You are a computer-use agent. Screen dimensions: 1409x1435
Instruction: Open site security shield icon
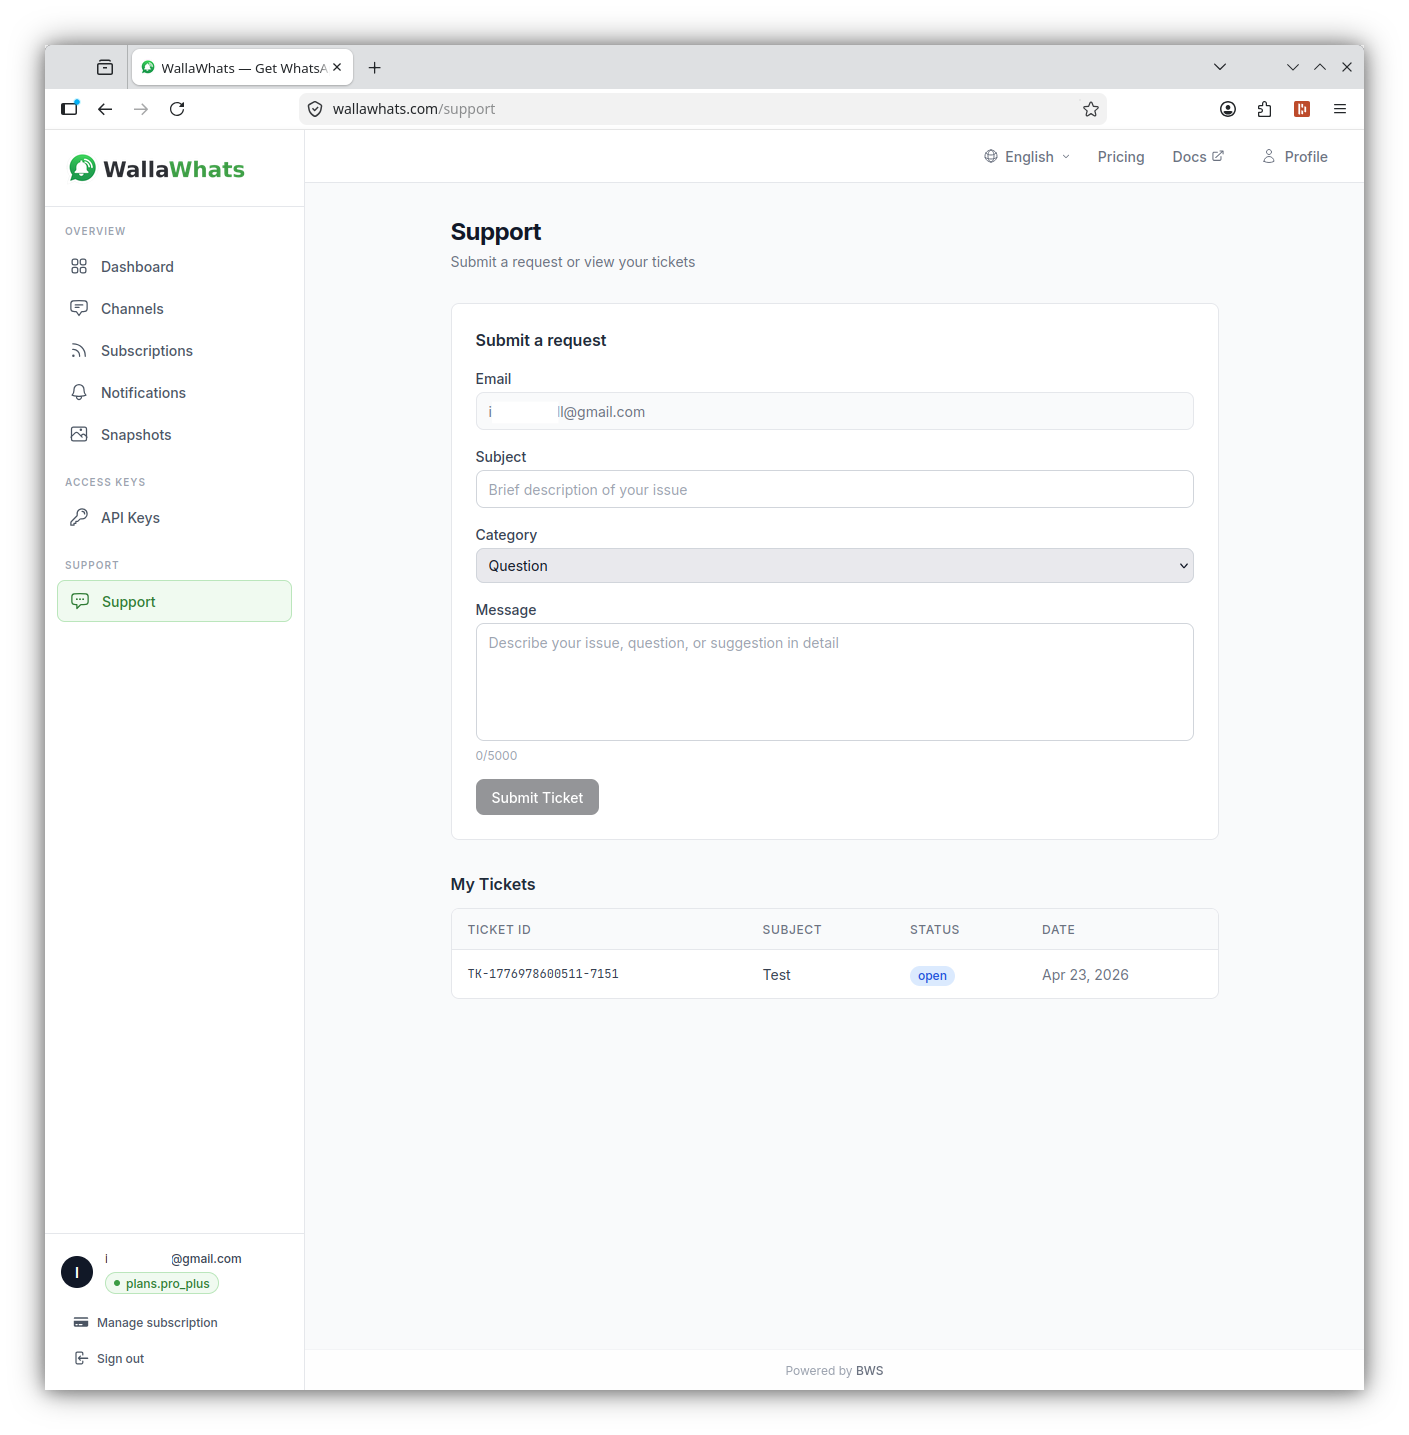click(315, 109)
